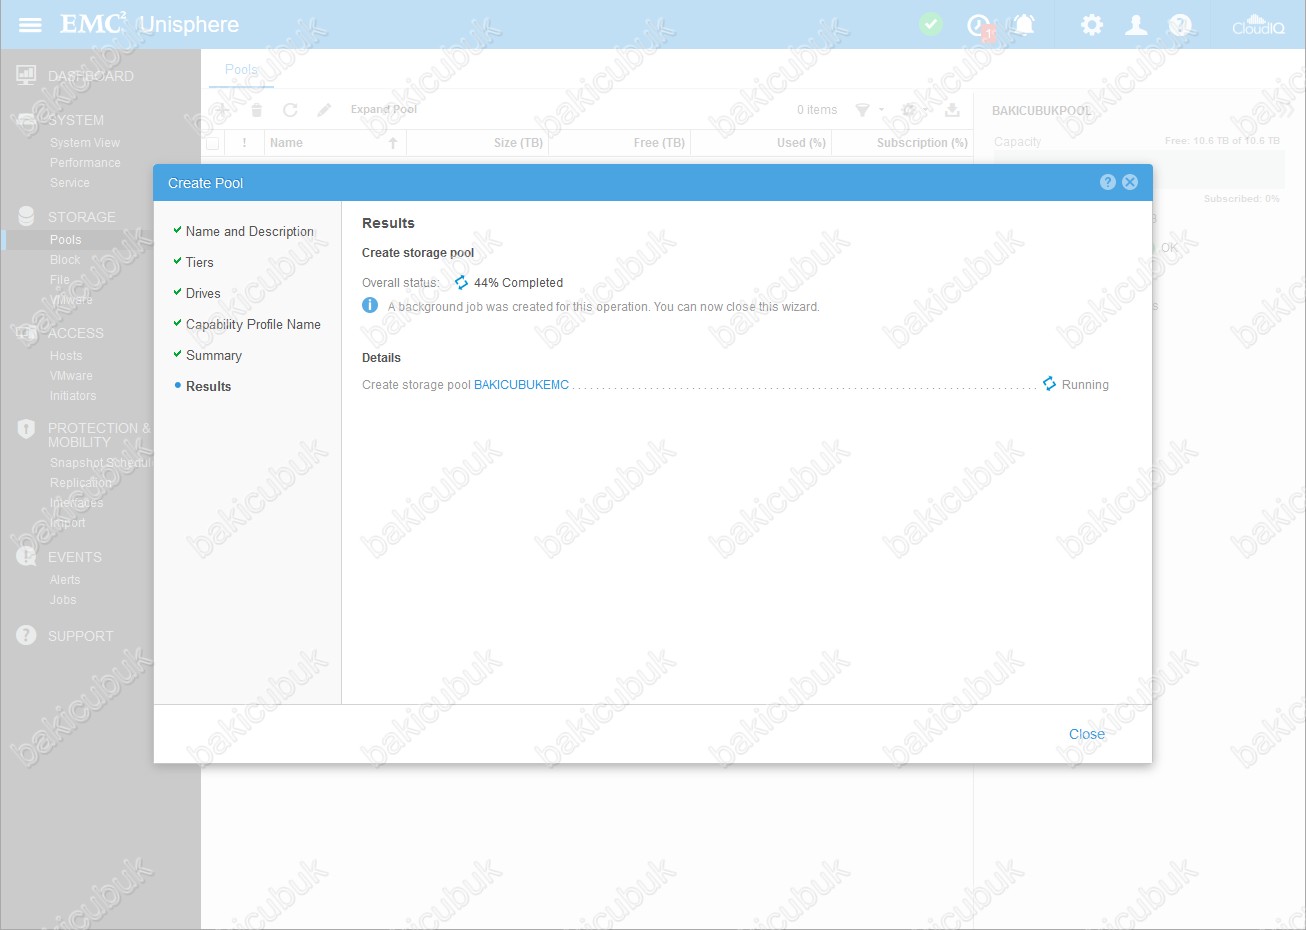The image size is (1306, 930).
Task: Click the Dashboard monitor icon in the sidebar
Action: coord(26,75)
